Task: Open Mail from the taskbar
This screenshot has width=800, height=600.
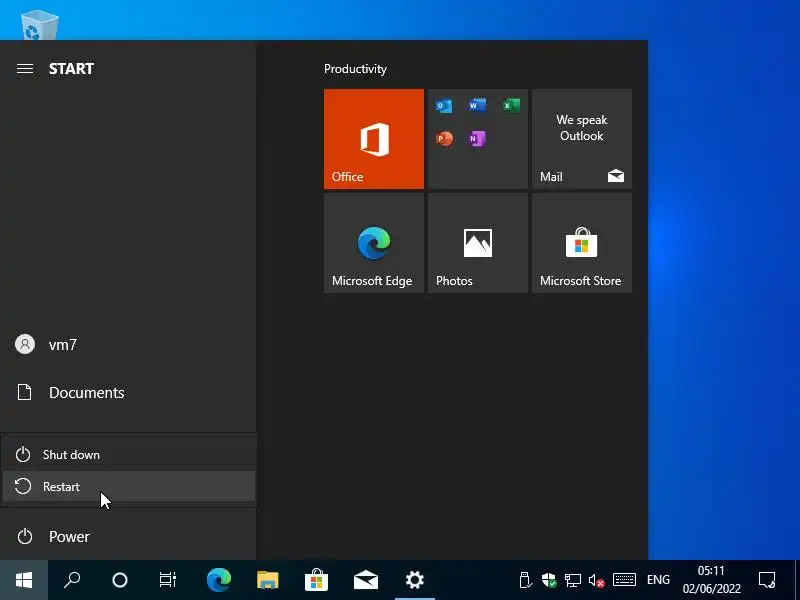Action: pyautogui.click(x=366, y=580)
